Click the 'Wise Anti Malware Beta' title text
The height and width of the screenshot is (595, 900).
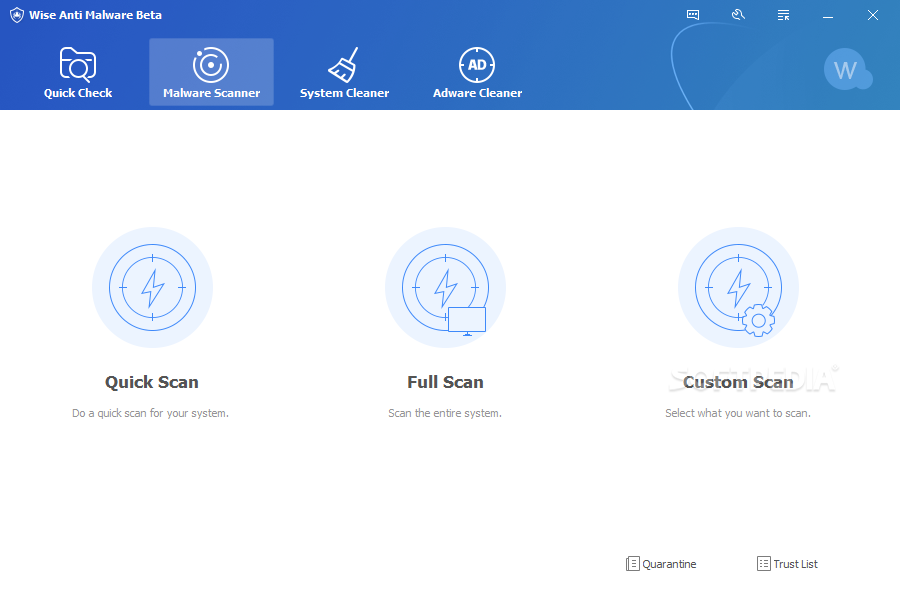(95, 15)
